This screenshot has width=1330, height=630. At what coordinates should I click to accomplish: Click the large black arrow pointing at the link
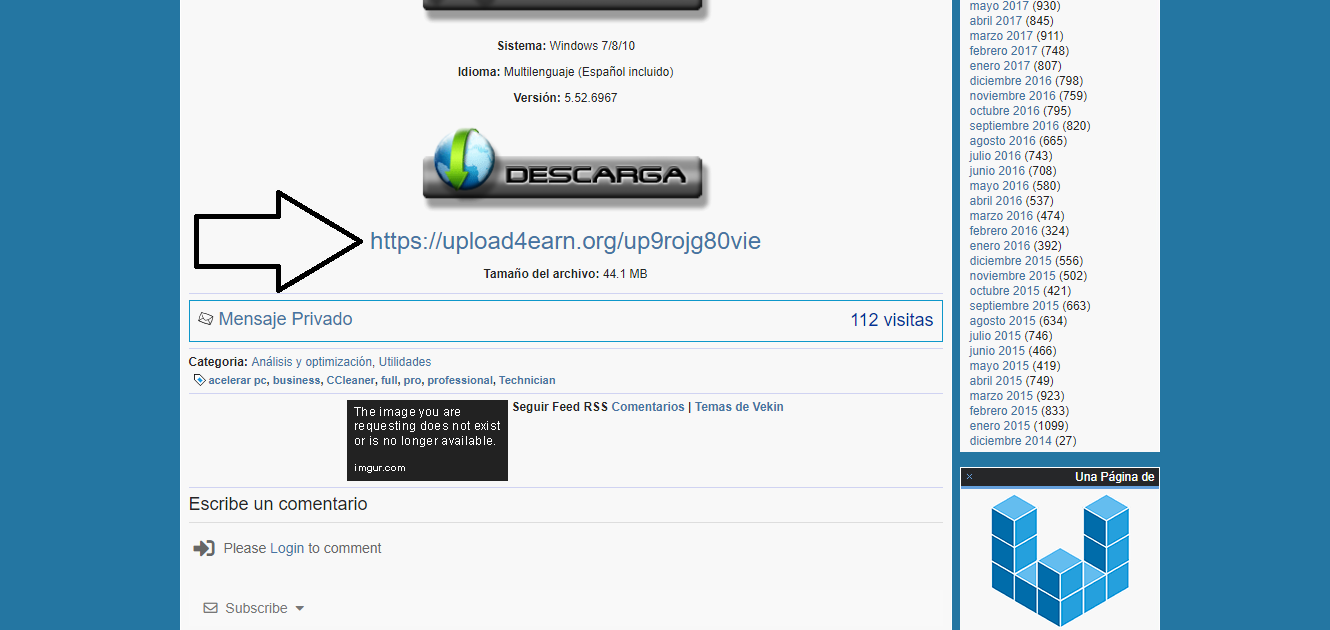(275, 240)
